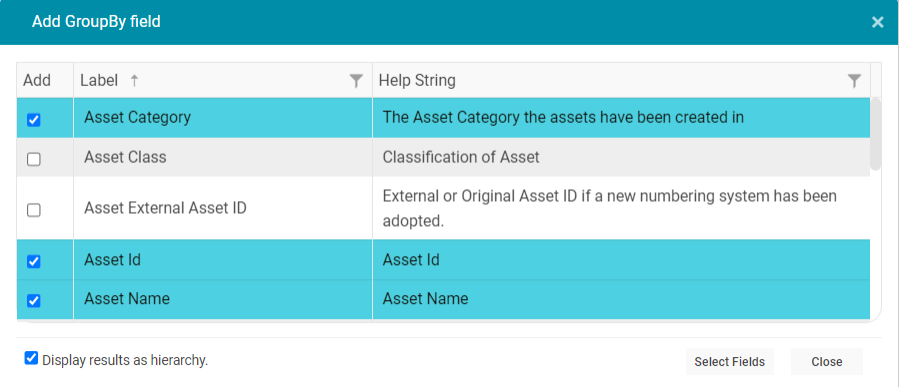Close the Add GroupBy field dialog
Image resolution: width=899 pixels, height=387 pixels.
click(x=877, y=22)
